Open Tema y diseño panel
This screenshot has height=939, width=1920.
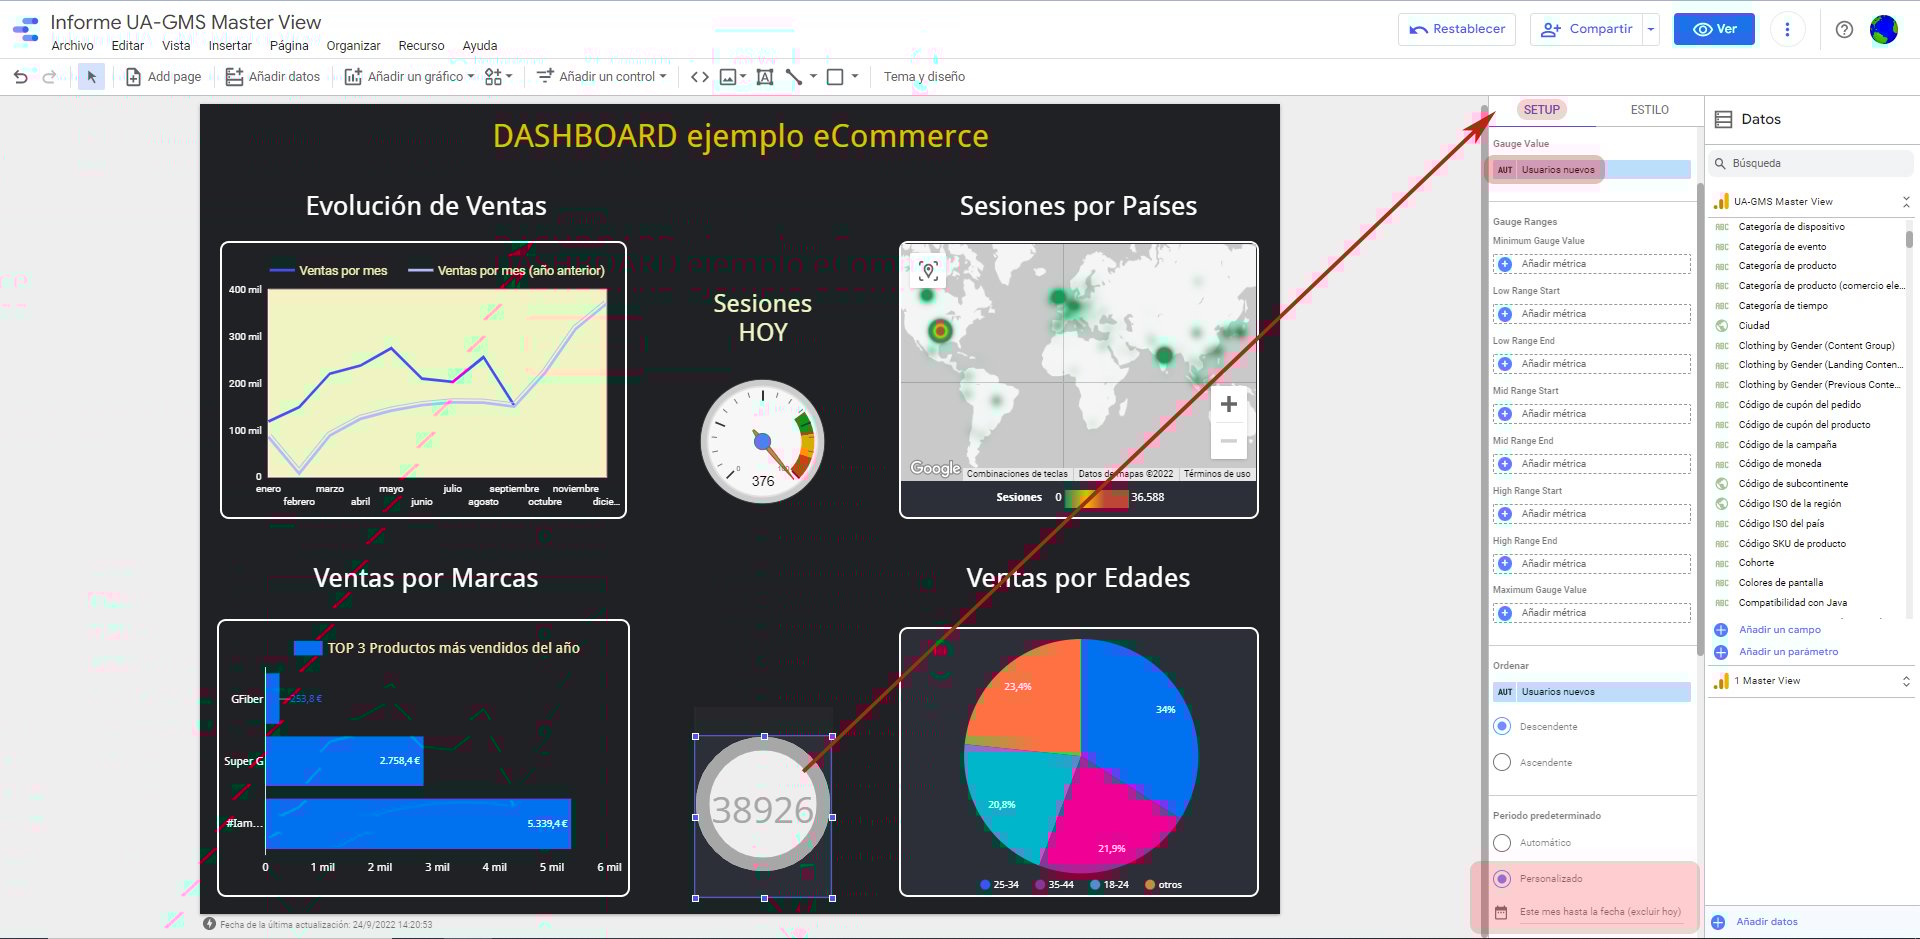[924, 77]
